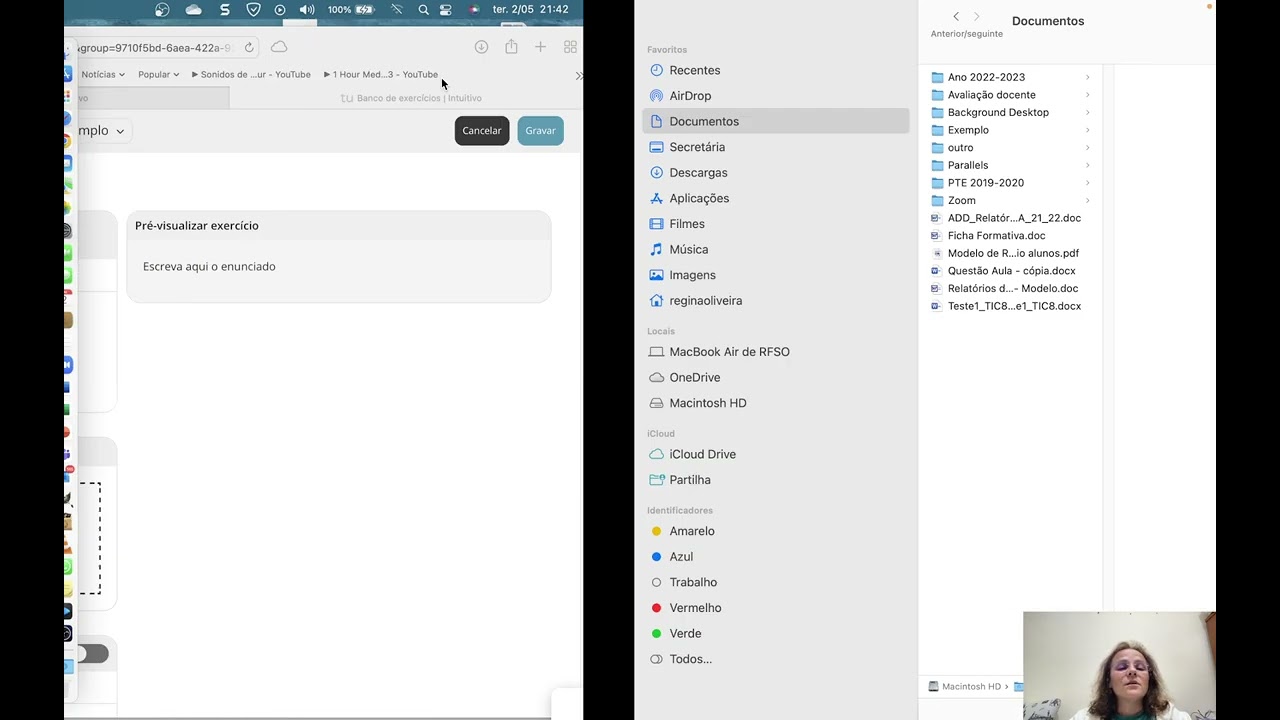
Task: Select file Ficha Formativa.doc
Action: 1010,235
